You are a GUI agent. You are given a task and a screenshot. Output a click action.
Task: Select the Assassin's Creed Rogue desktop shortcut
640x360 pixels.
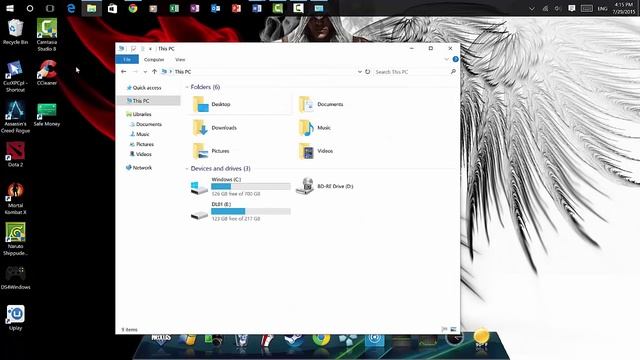(16, 117)
